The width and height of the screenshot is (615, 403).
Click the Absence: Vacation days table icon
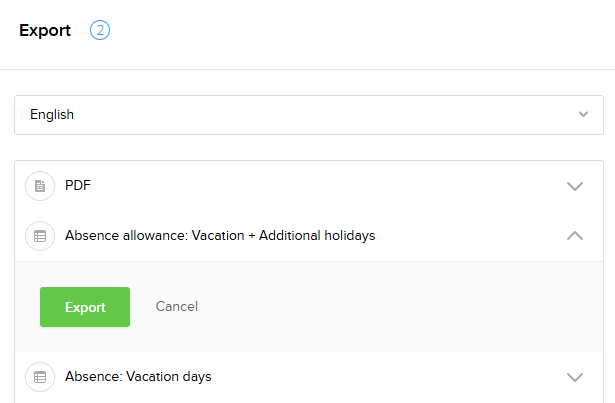(40, 377)
